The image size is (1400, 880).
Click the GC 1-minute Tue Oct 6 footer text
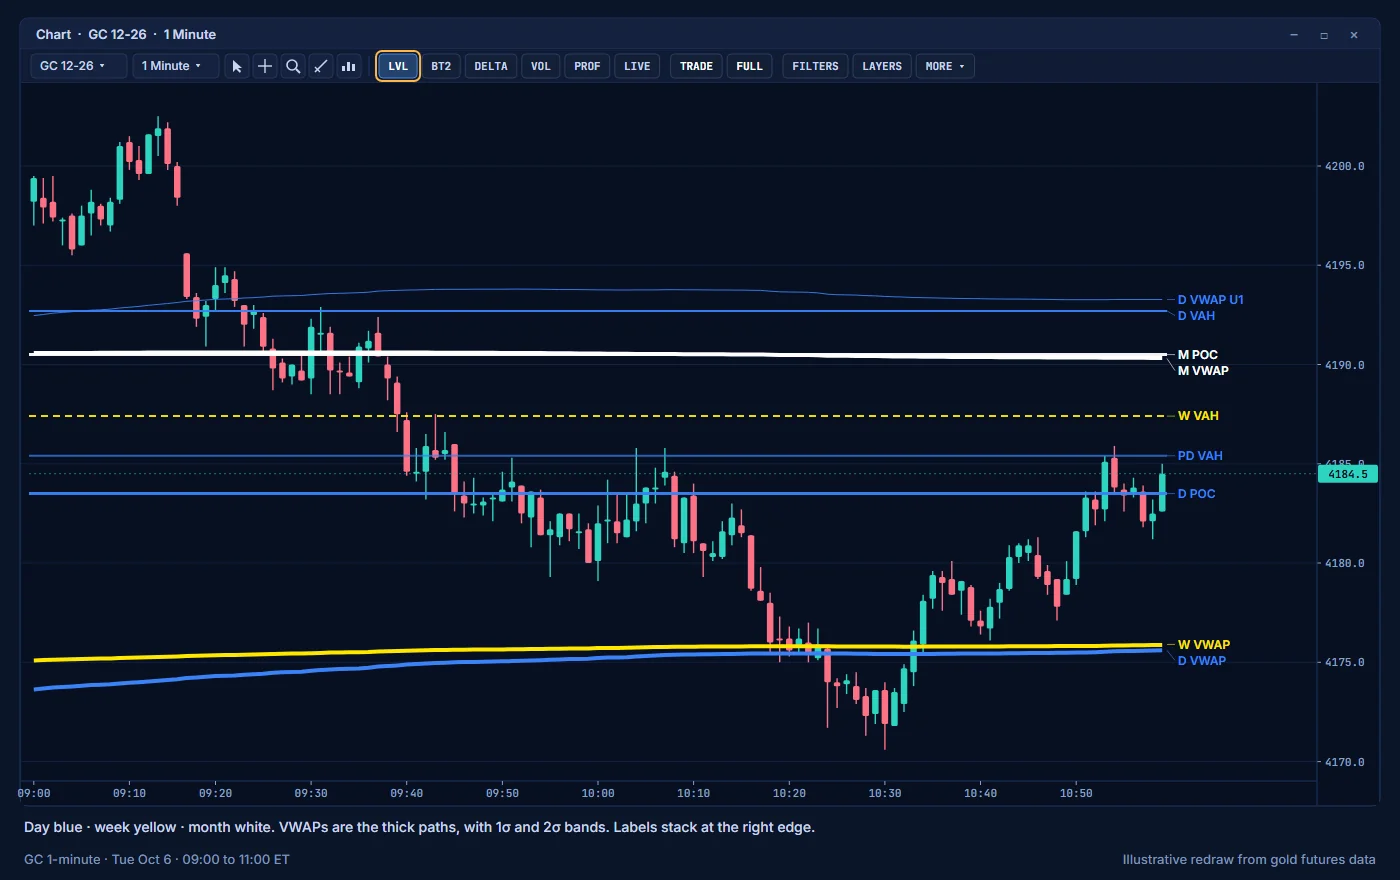(157, 860)
